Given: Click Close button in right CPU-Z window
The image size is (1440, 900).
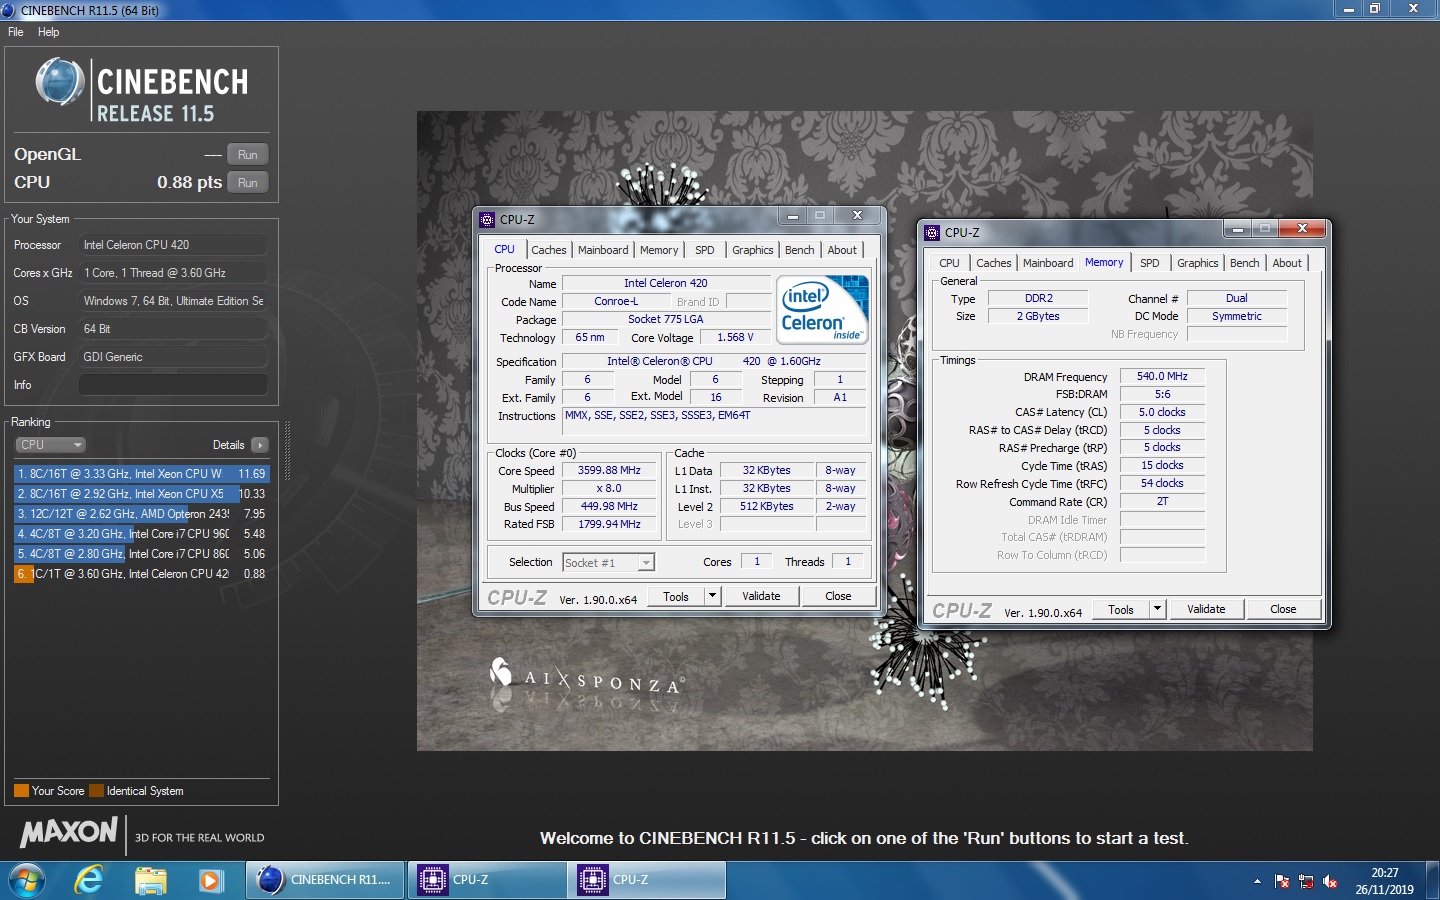Looking at the screenshot, I should [x=1283, y=610].
